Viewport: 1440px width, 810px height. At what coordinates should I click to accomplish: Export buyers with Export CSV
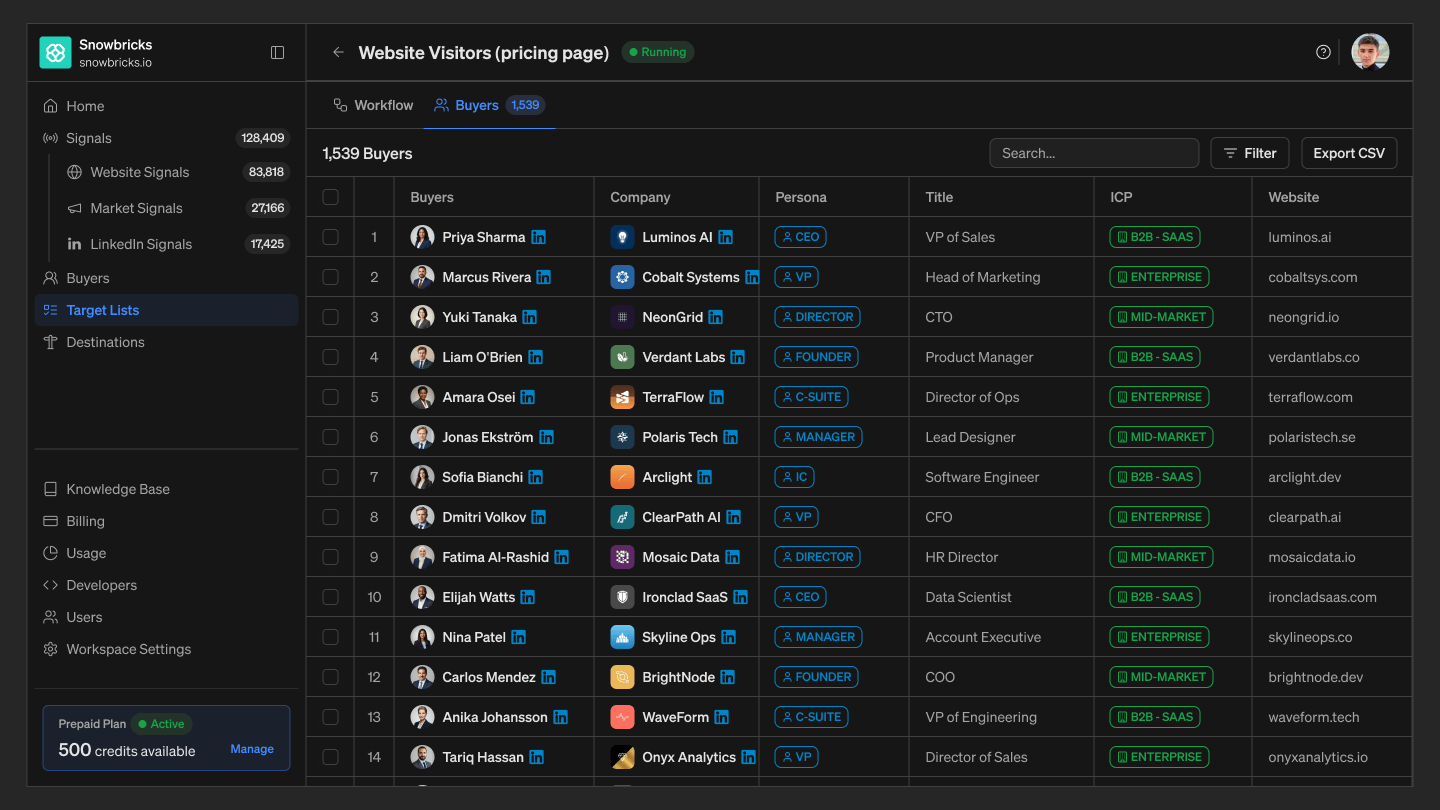(x=1349, y=153)
